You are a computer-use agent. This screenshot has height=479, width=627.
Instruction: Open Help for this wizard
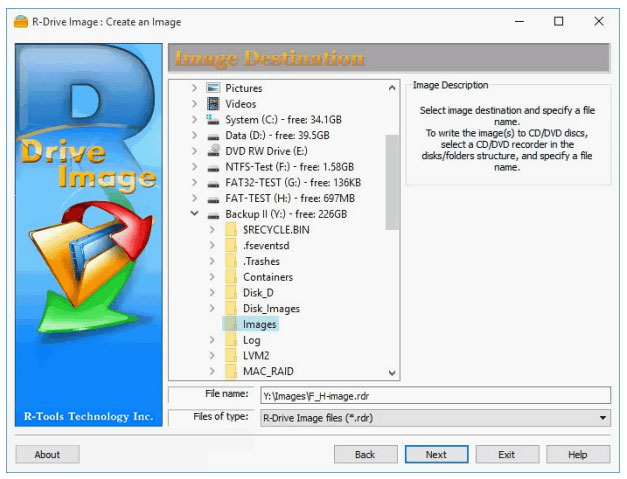(578, 455)
